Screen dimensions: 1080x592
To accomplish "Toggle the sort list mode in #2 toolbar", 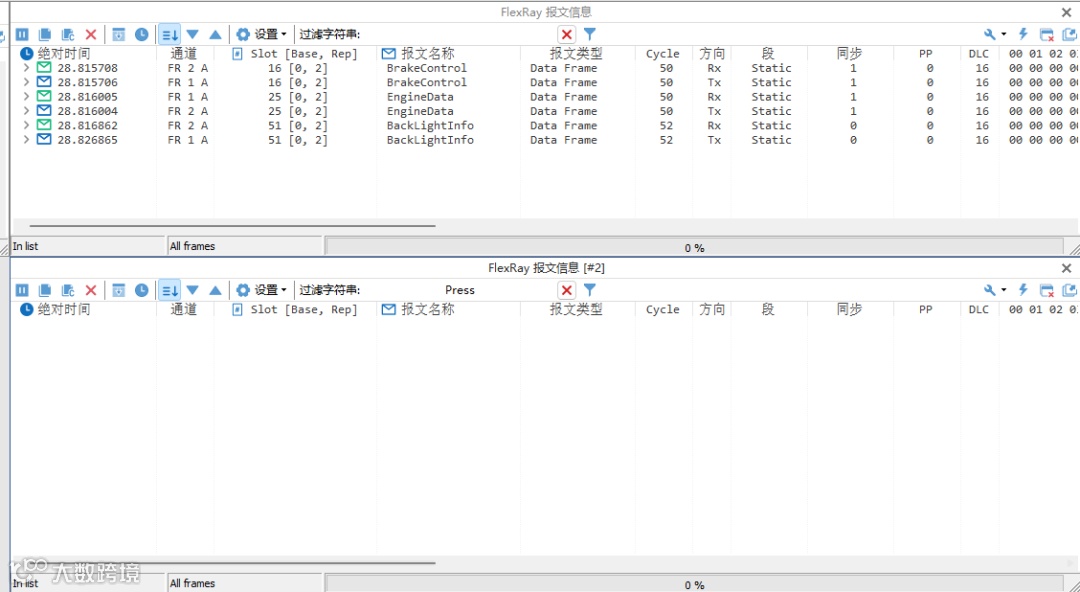I will click(x=169, y=290).
